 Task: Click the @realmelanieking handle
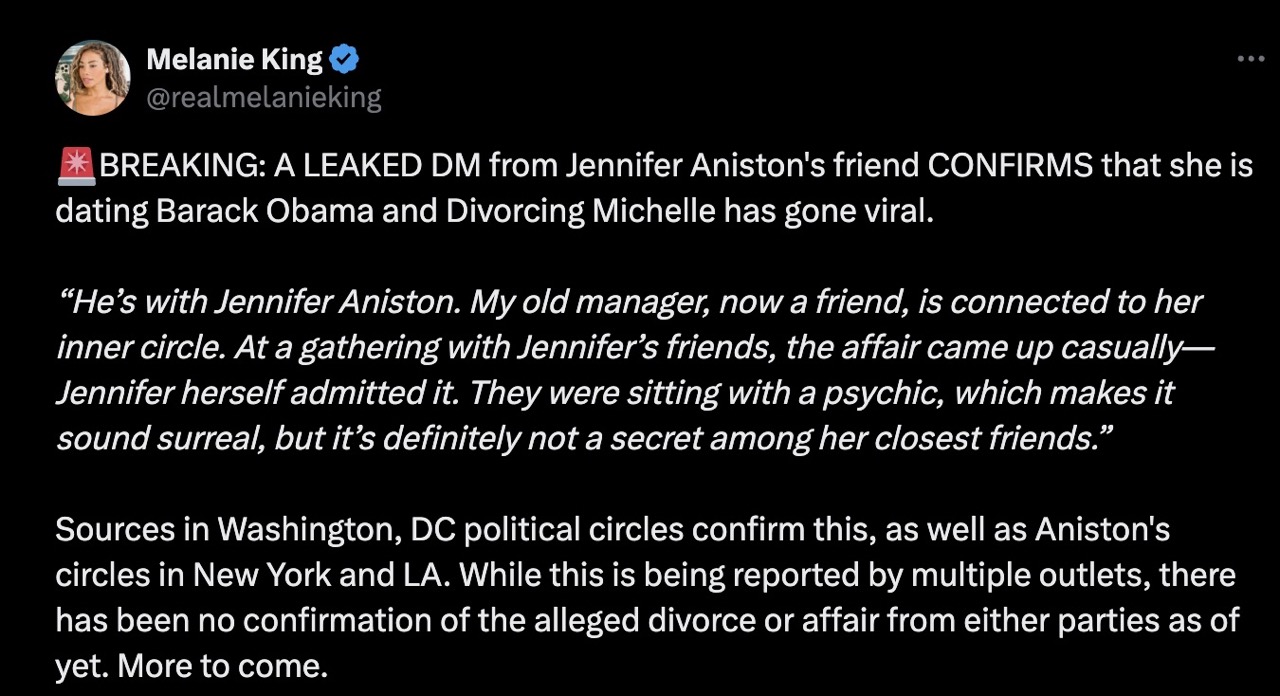tap(264, 97)
